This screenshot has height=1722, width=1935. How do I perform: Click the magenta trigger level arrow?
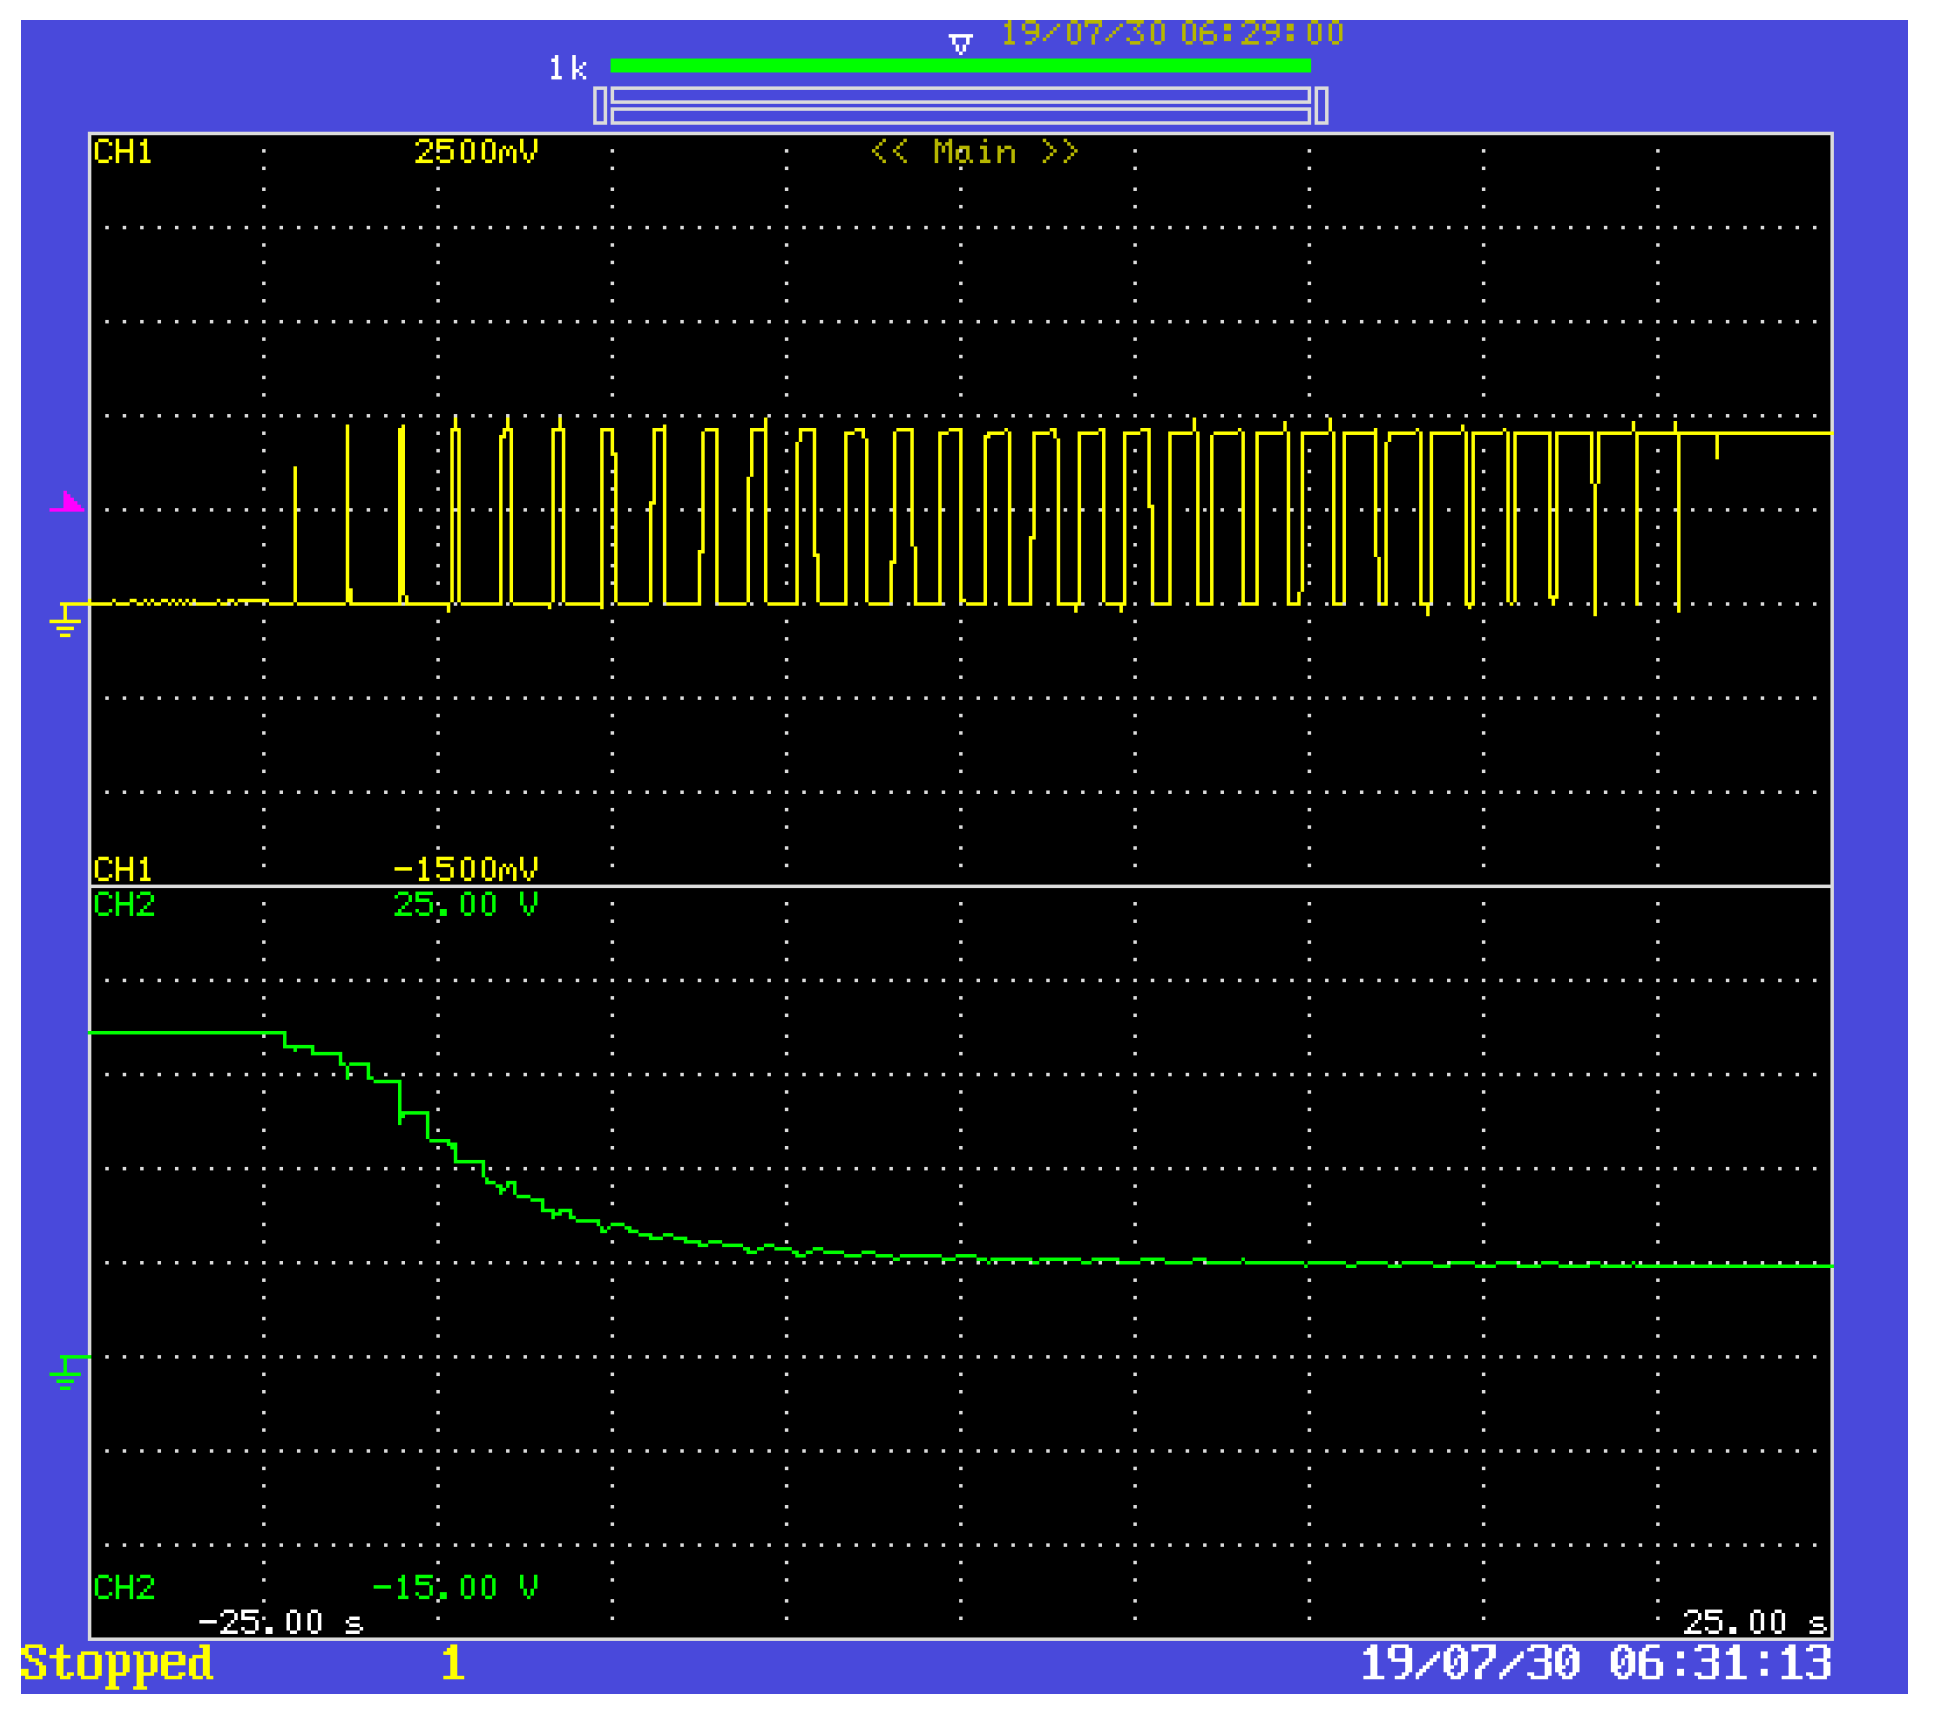pos(68,503)
